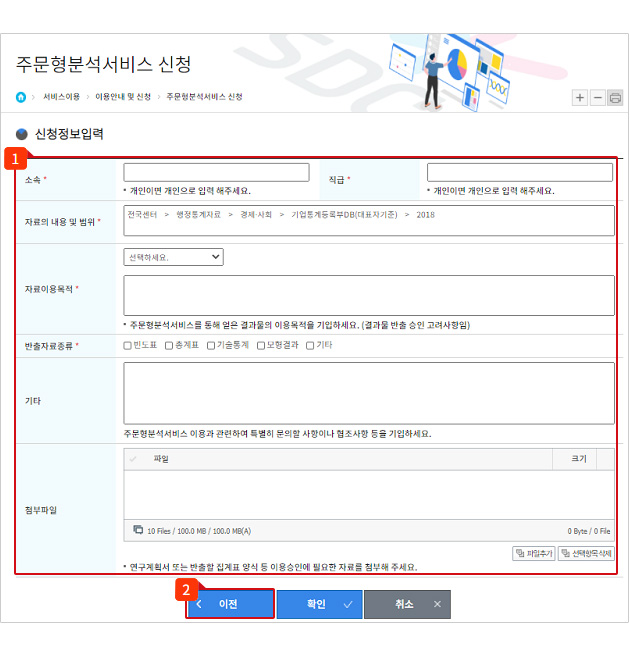This screenshot has width=630, height=650.
Task: Click the 파일추가 button
Action: (x=534, y=553)
